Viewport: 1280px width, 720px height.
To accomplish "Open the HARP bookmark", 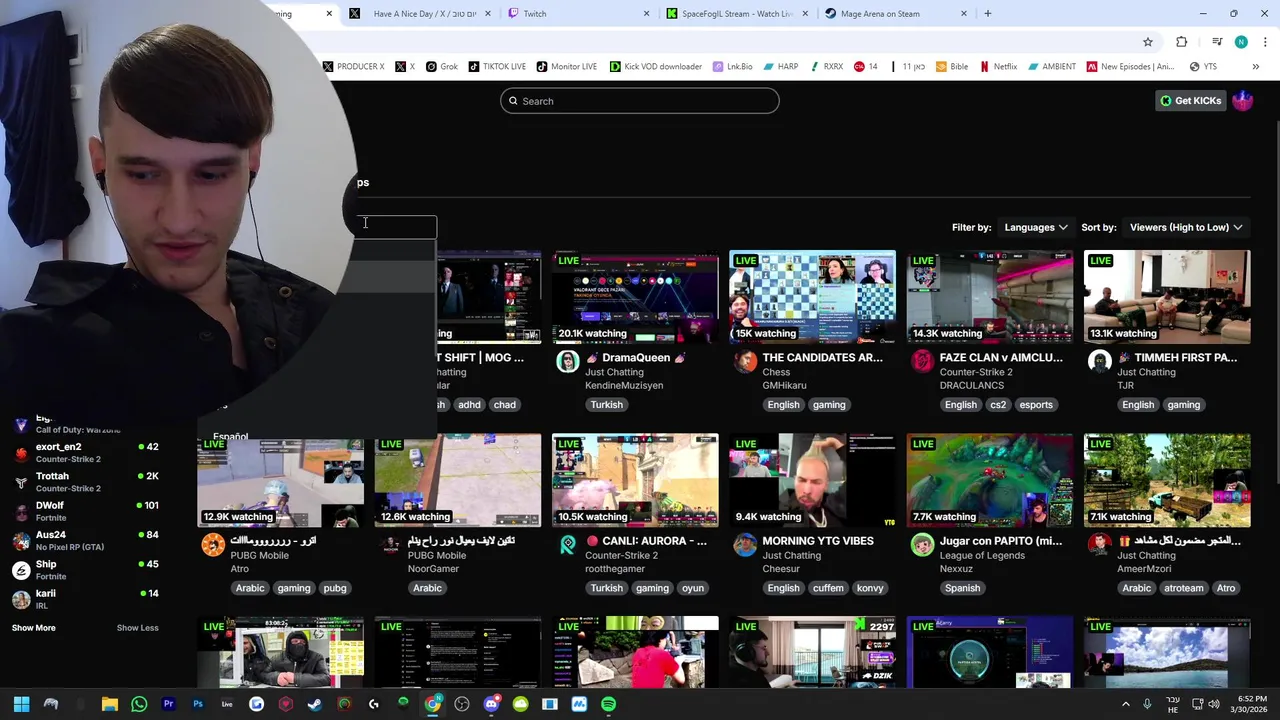I will [x=780, y=67].
